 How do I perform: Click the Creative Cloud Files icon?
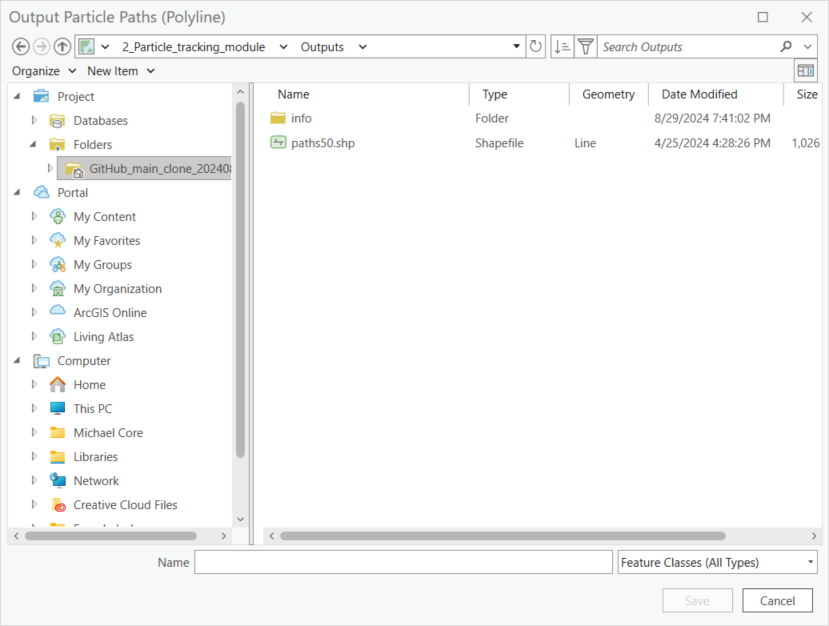coord(59,505)
